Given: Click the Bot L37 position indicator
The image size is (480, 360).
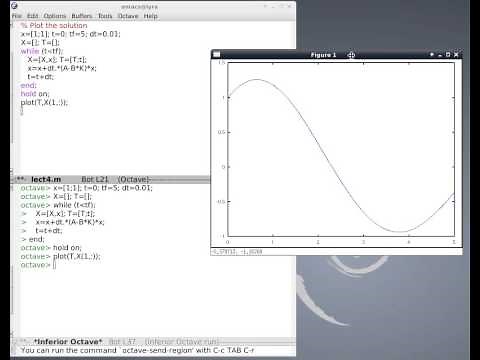Looking at the screenshot, I should [x=122, y=342].
